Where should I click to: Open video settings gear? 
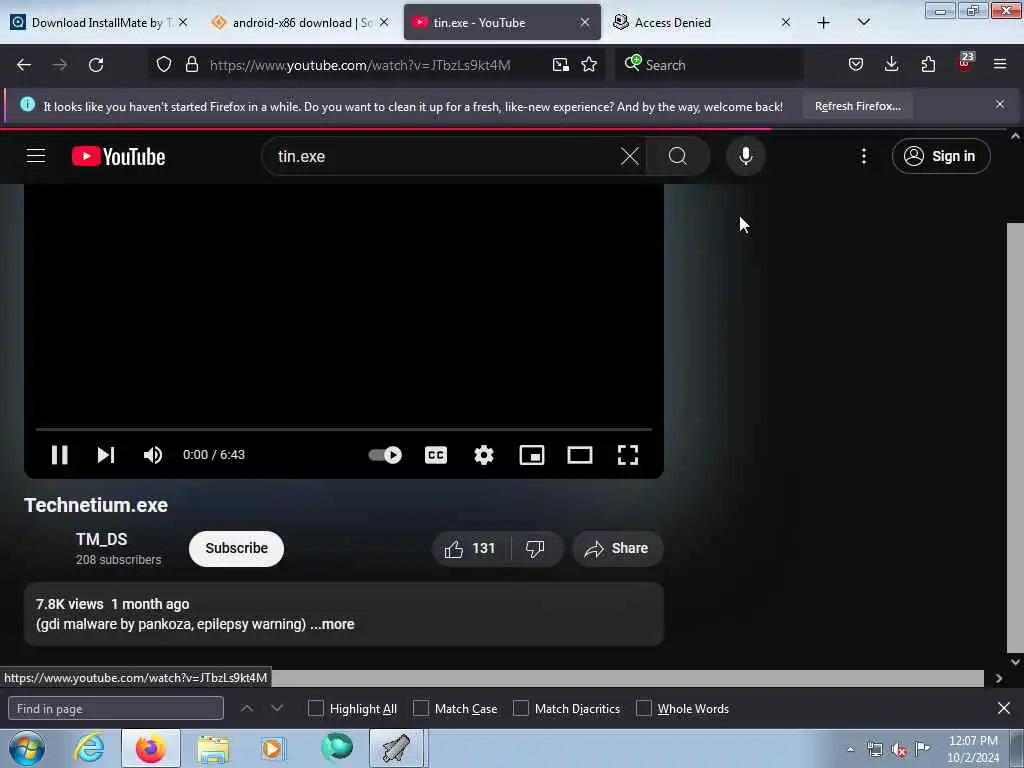tap(483, 455)
